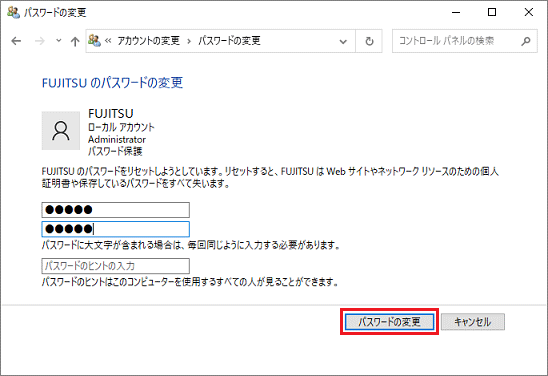Click the new password field

click(x=116, y=210)
